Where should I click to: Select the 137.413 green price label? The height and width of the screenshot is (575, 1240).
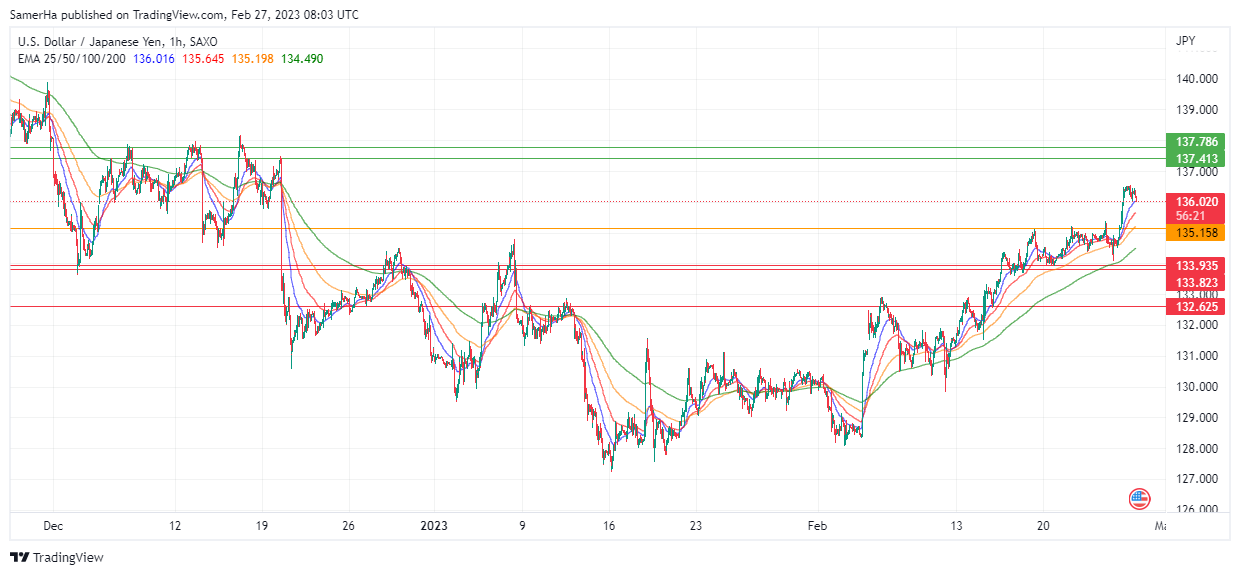point(1196,159)
